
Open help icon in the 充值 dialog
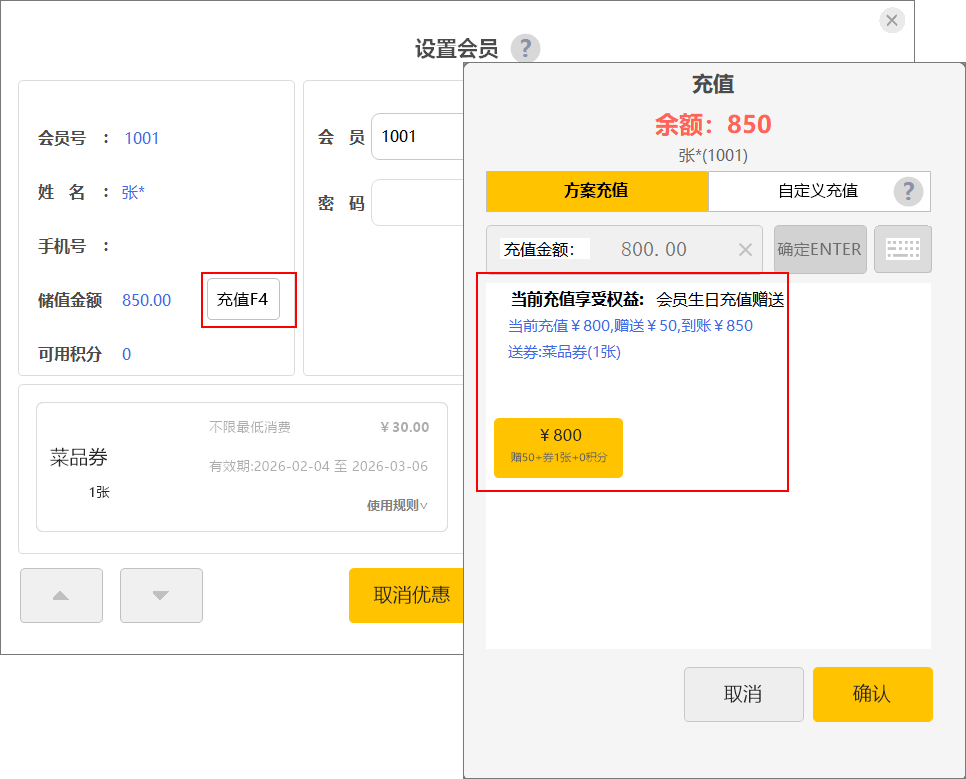[x=908, y=191]
